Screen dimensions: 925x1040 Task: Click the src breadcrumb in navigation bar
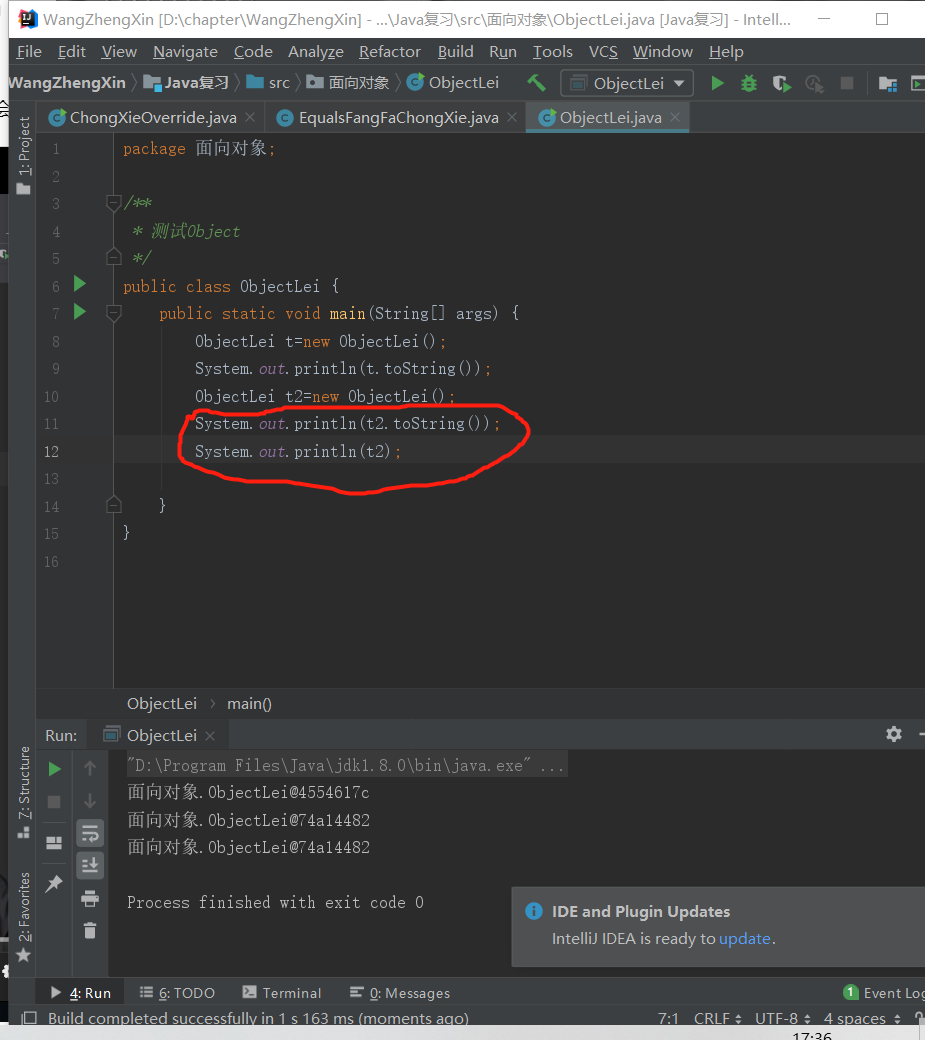point(269,83)
